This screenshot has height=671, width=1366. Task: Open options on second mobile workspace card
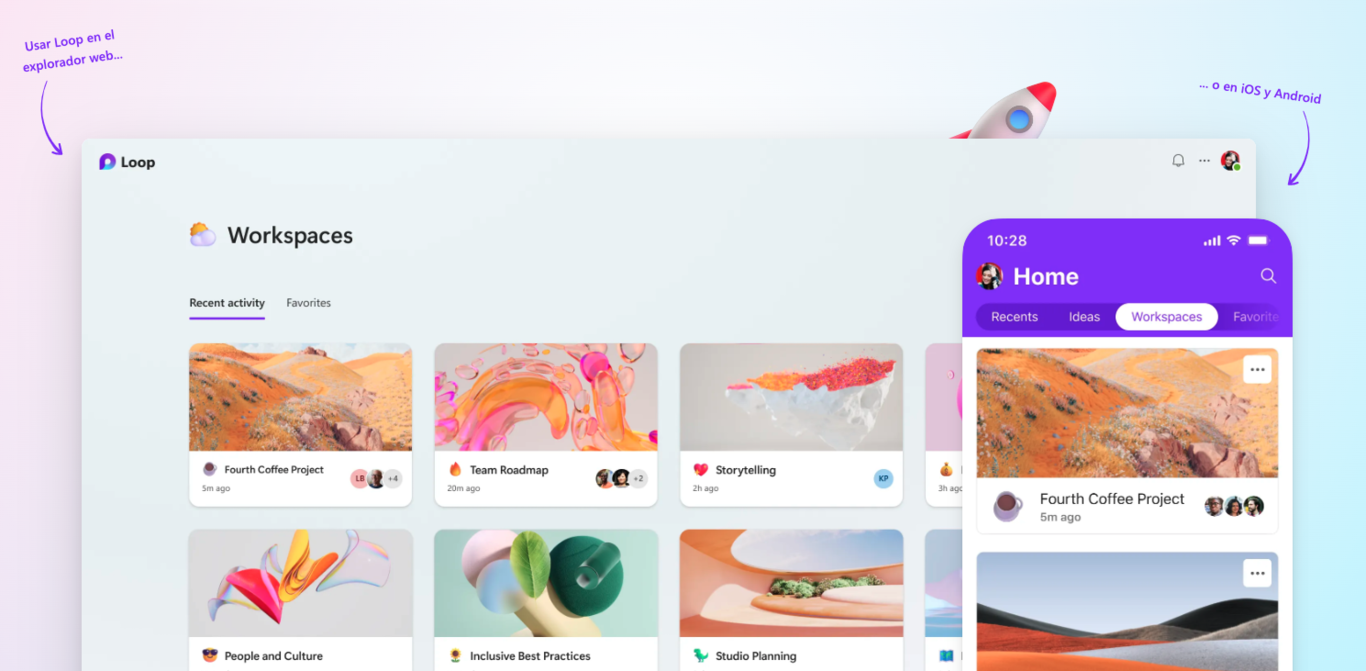1257,573
